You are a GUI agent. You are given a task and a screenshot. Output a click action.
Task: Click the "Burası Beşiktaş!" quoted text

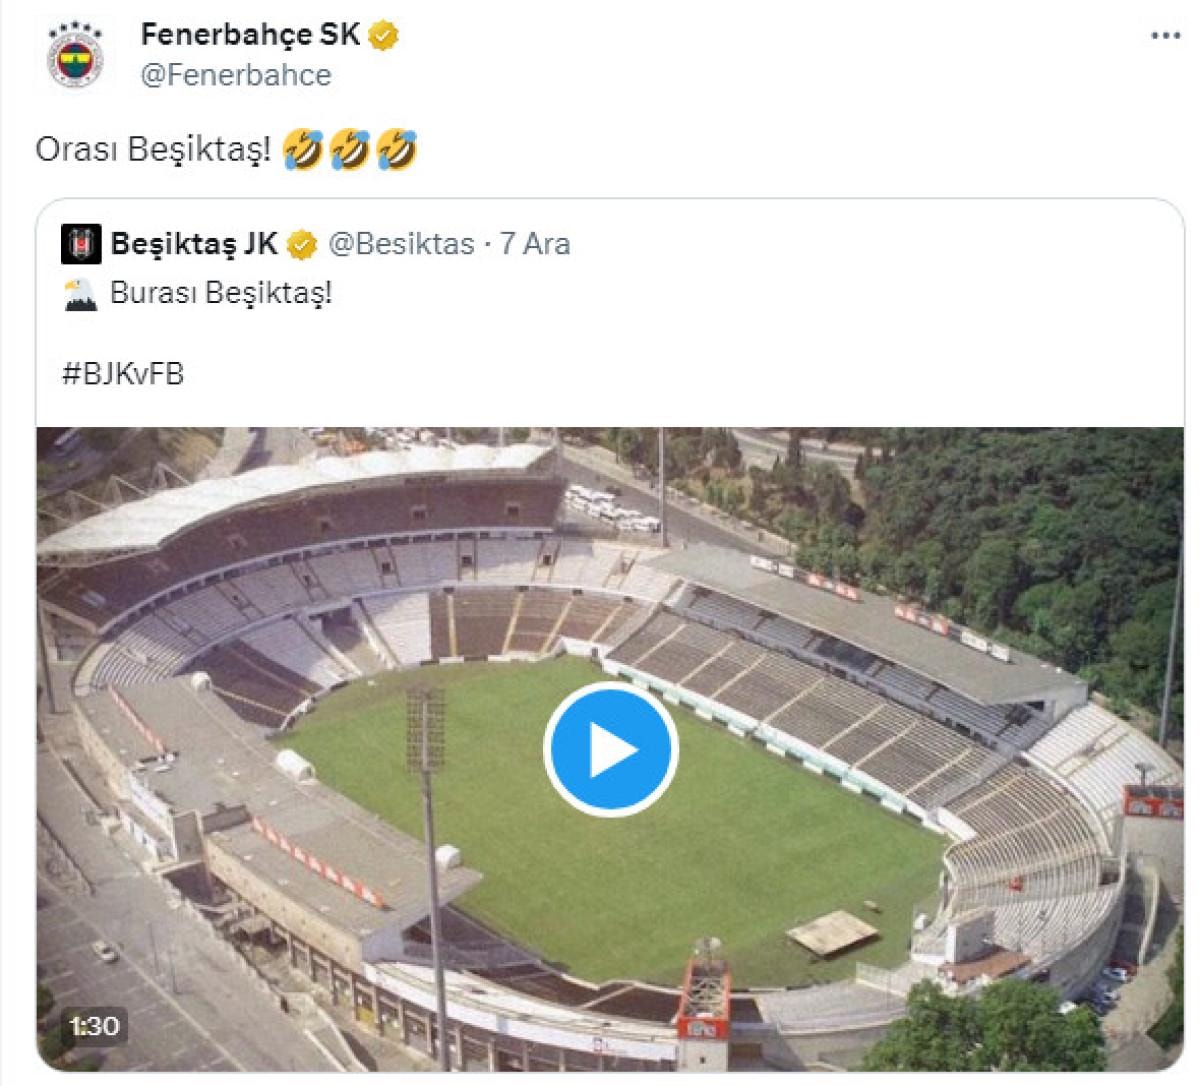click(221, 294)
